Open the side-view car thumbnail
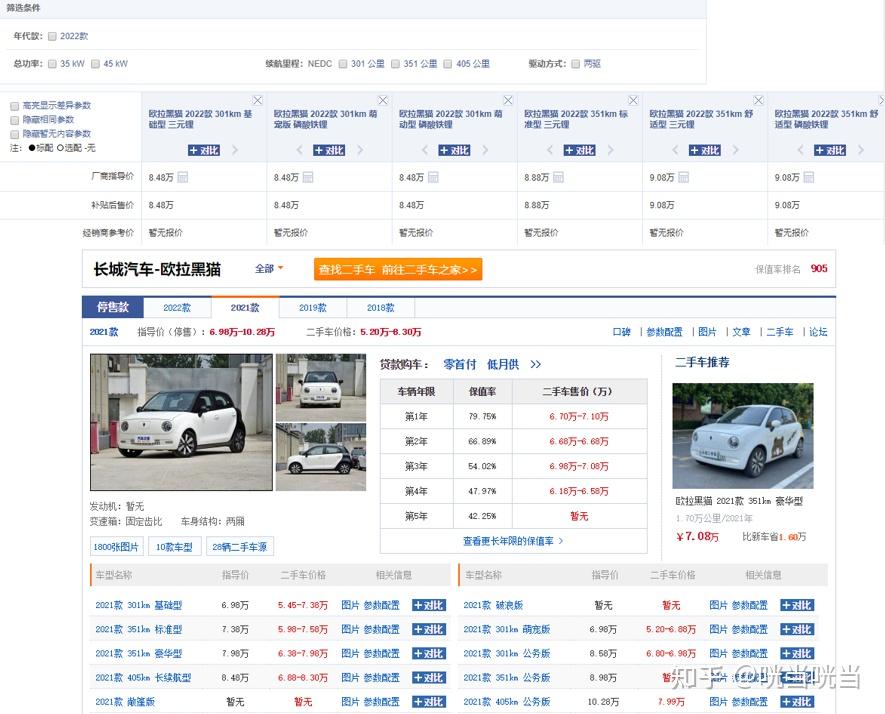The height and width of the screenshot is (714, 885). [321, 457]
